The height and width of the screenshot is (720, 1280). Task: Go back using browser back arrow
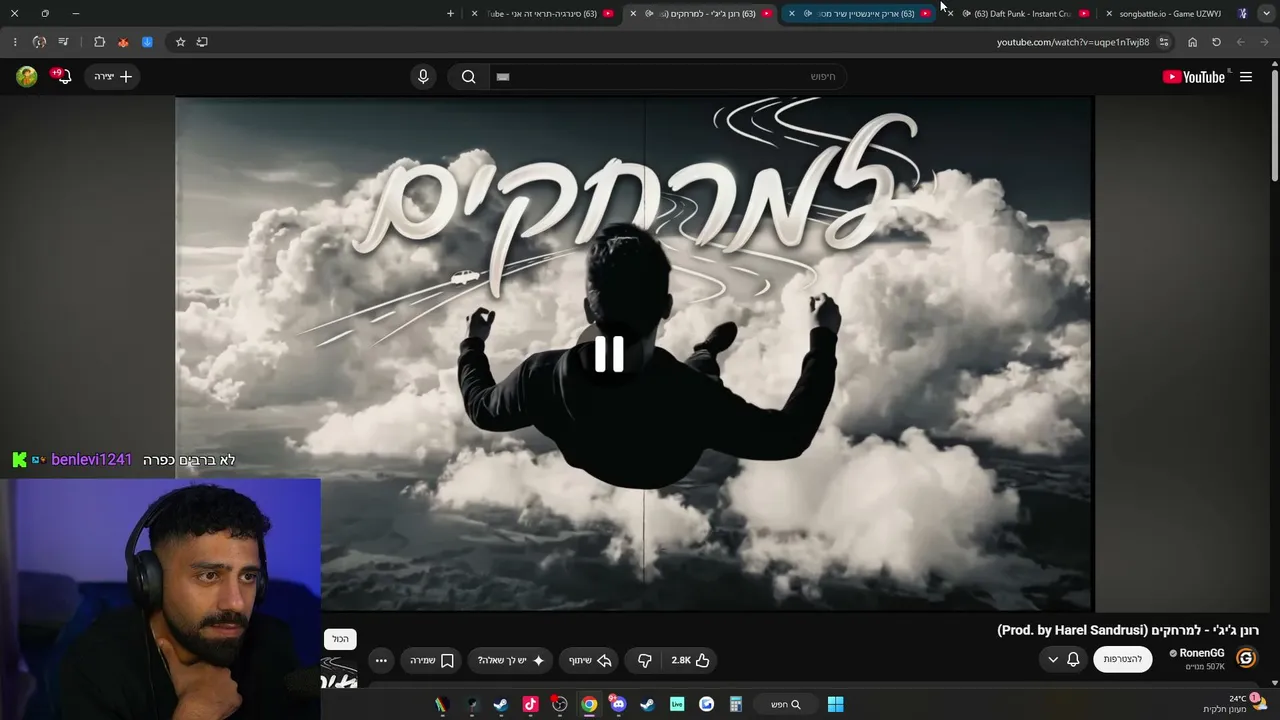(x=1264, y=42)
